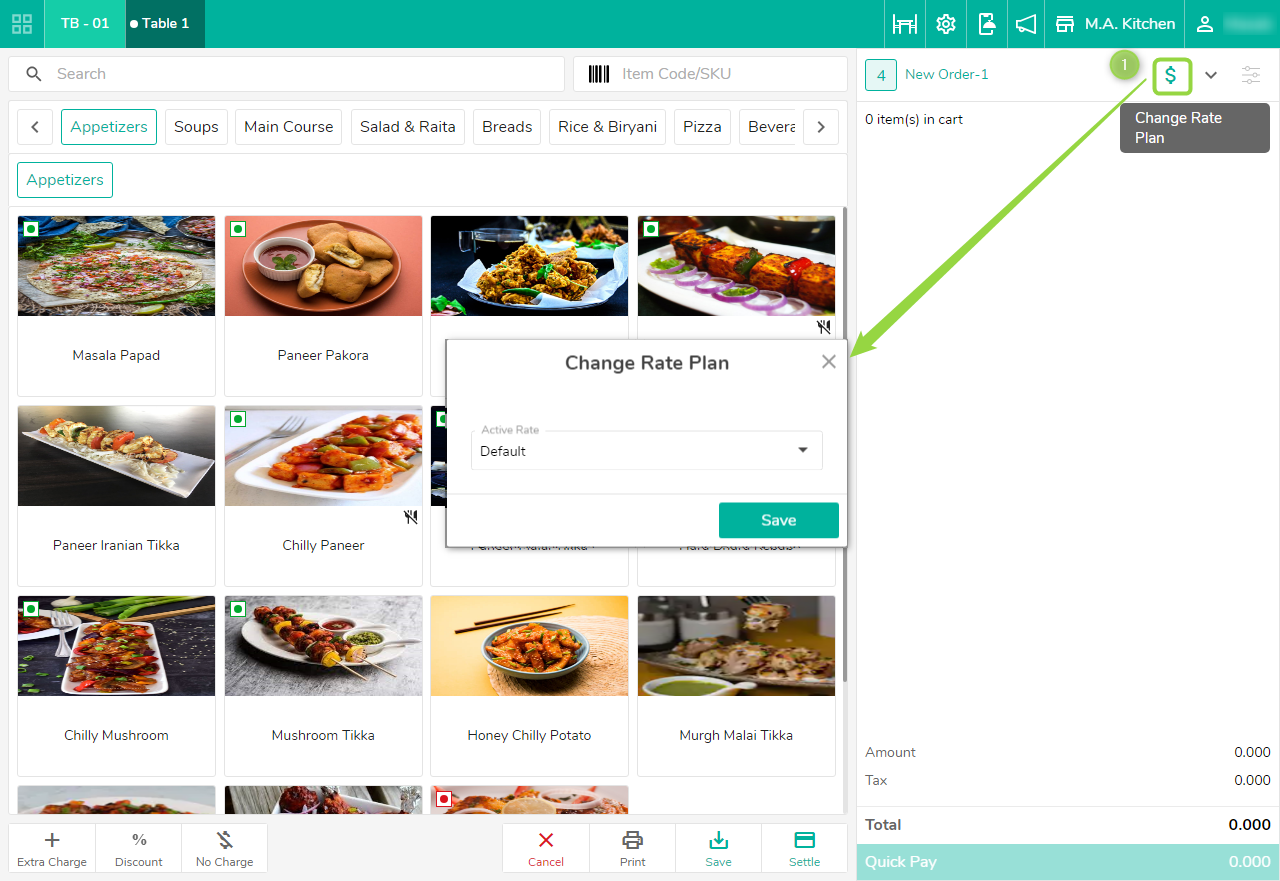Click the '0 item(s) in cart' text

pyautogui.click(x=914, y=119)
